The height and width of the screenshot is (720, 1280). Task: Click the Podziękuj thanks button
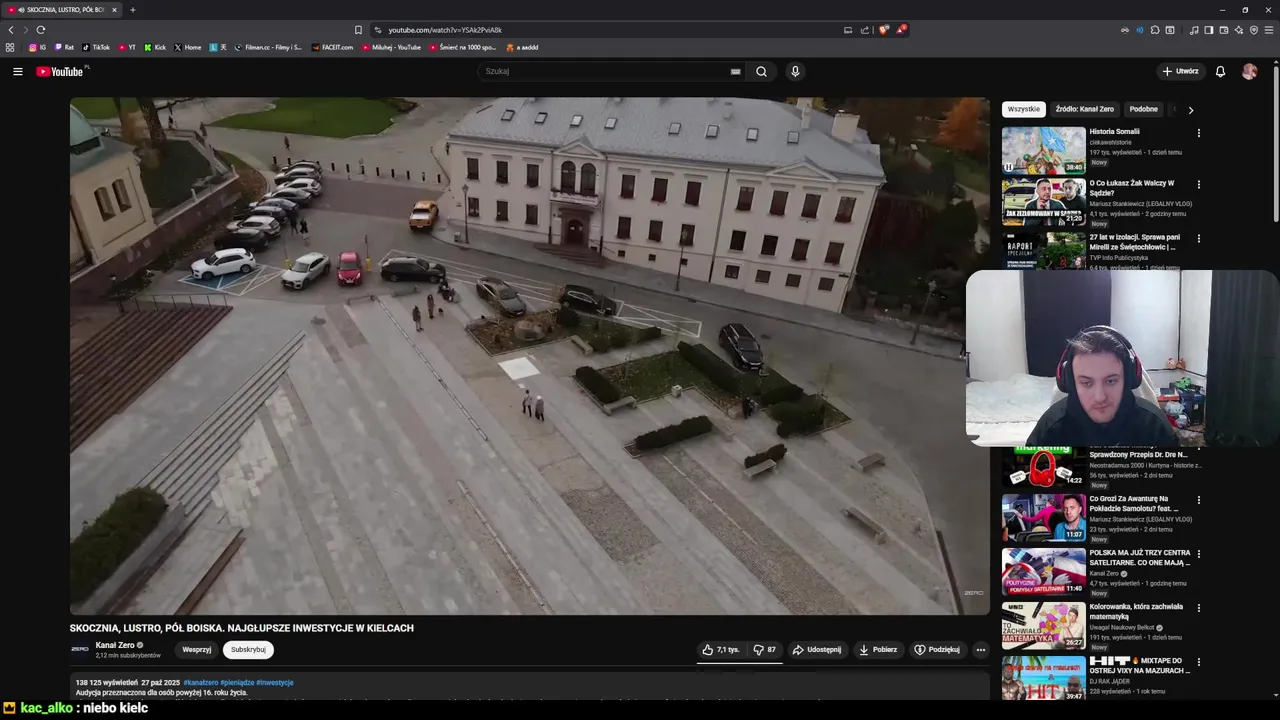tap(937, 650)
